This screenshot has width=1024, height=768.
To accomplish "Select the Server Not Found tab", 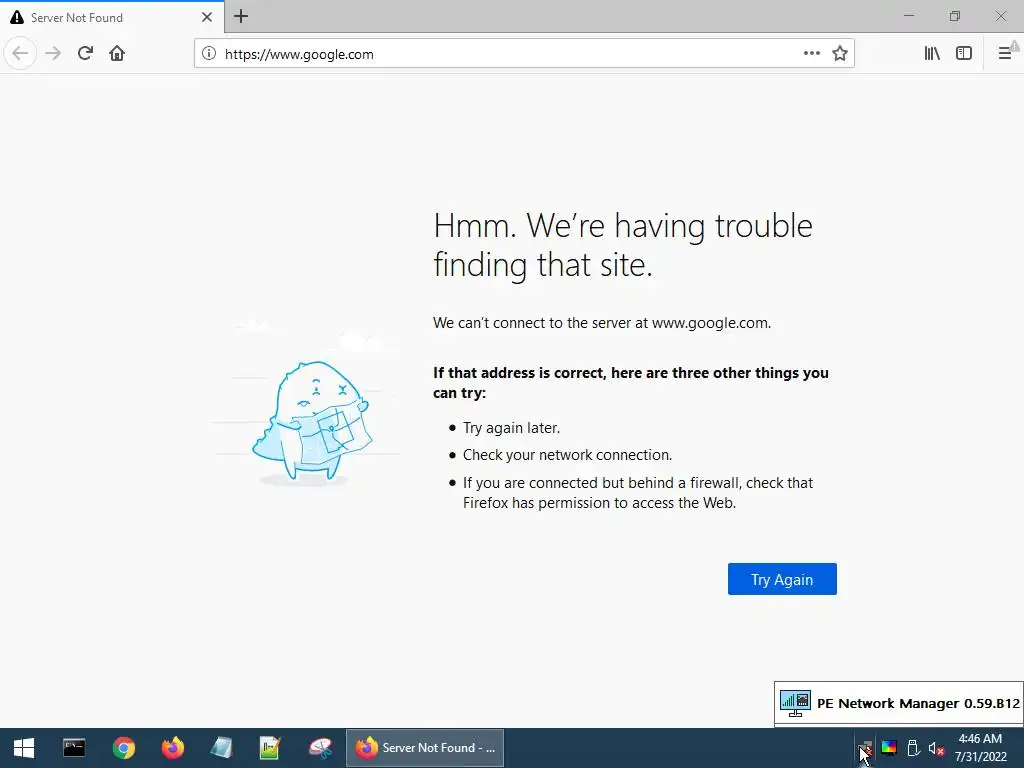I will click(x=112, y=17).
